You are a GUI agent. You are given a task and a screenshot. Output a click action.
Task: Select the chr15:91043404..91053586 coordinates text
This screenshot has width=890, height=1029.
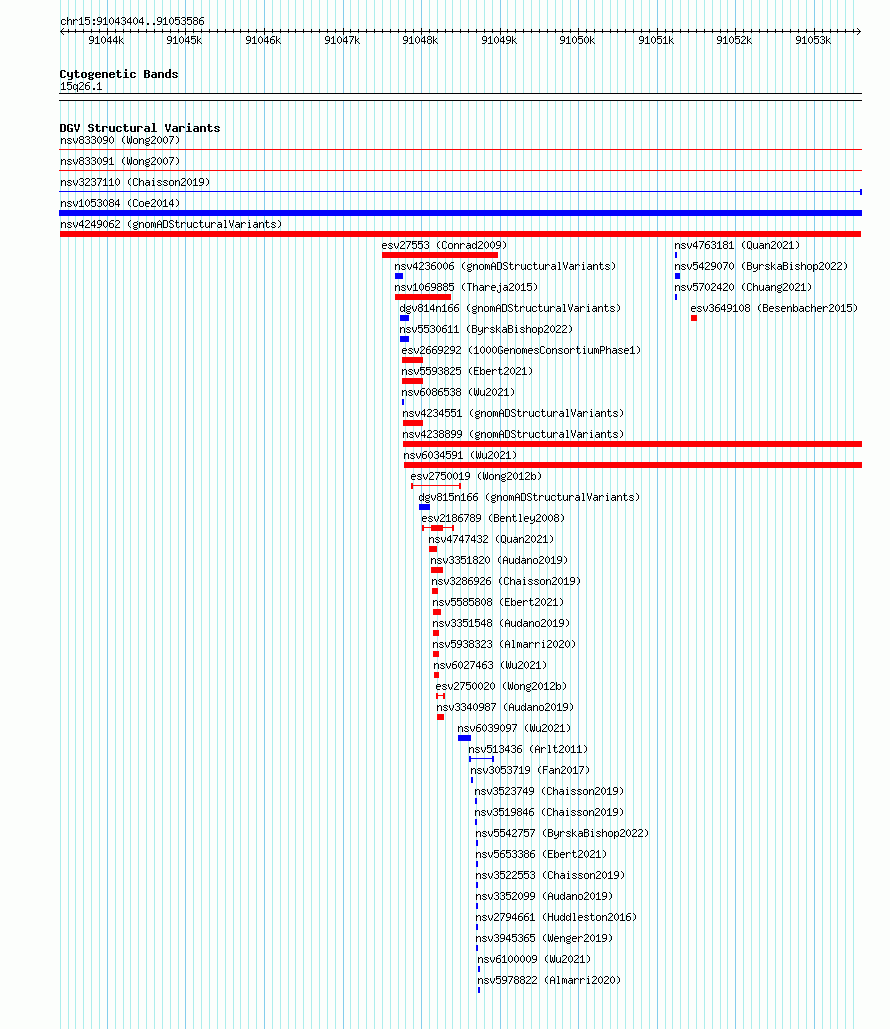pos(132,22)
